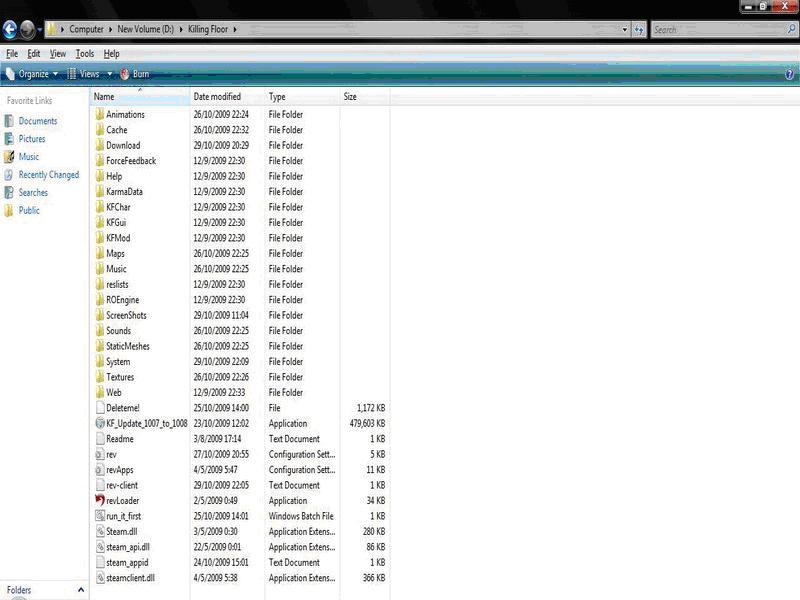This screenshot has width=800, height=600.
Task: Open Recently Changed favorite link
Action: coord(48,174)
